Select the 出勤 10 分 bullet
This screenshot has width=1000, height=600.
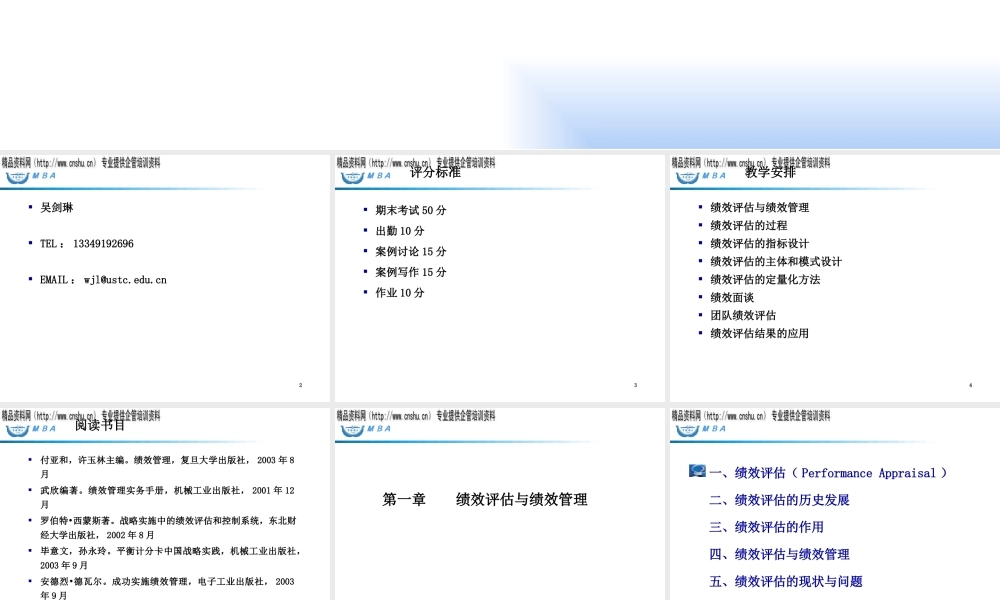(x=400, y=231)
